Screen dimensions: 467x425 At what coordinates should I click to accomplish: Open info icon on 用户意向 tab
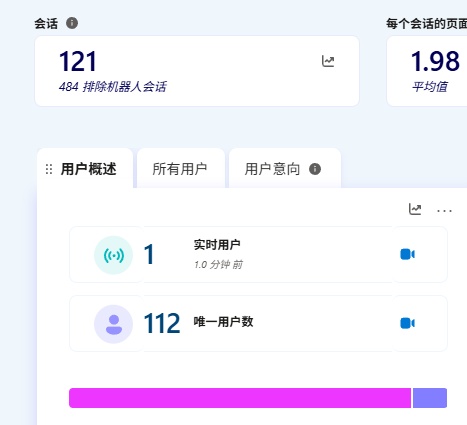[315, 169]
